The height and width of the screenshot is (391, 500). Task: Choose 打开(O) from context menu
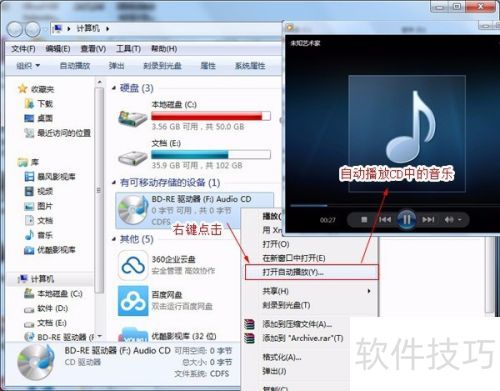point(276,244)
